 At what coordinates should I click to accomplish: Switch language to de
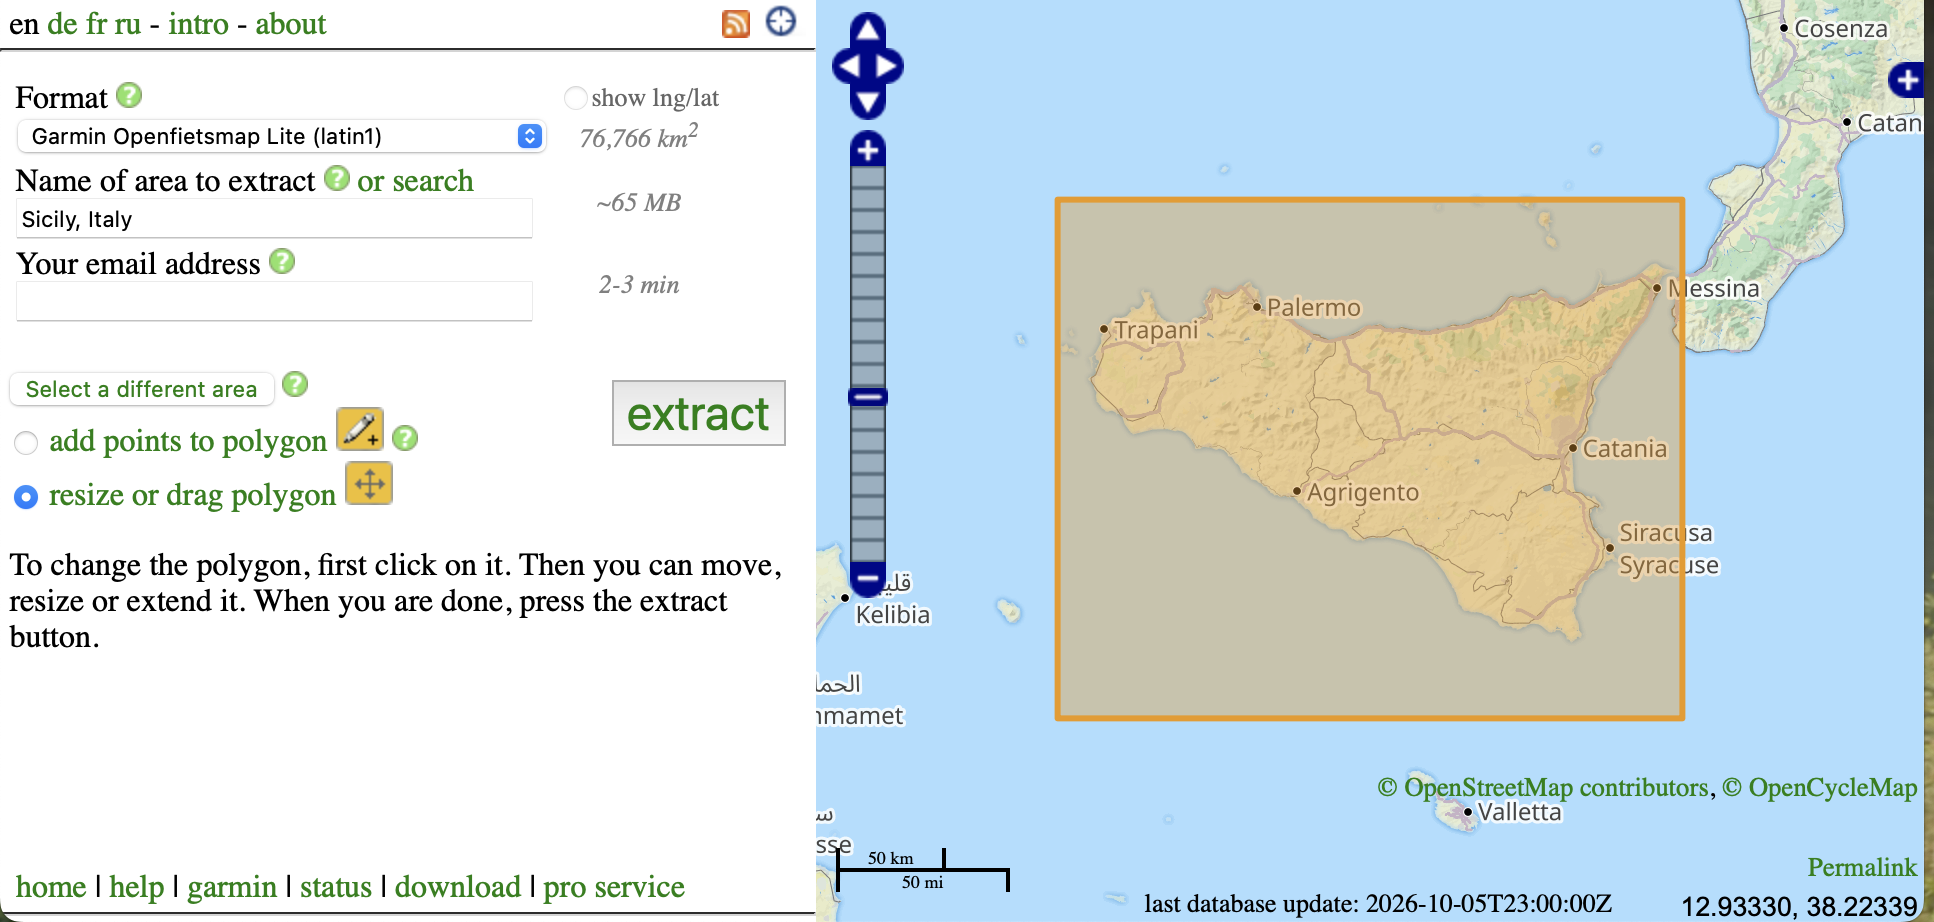[x=62, y=24]
